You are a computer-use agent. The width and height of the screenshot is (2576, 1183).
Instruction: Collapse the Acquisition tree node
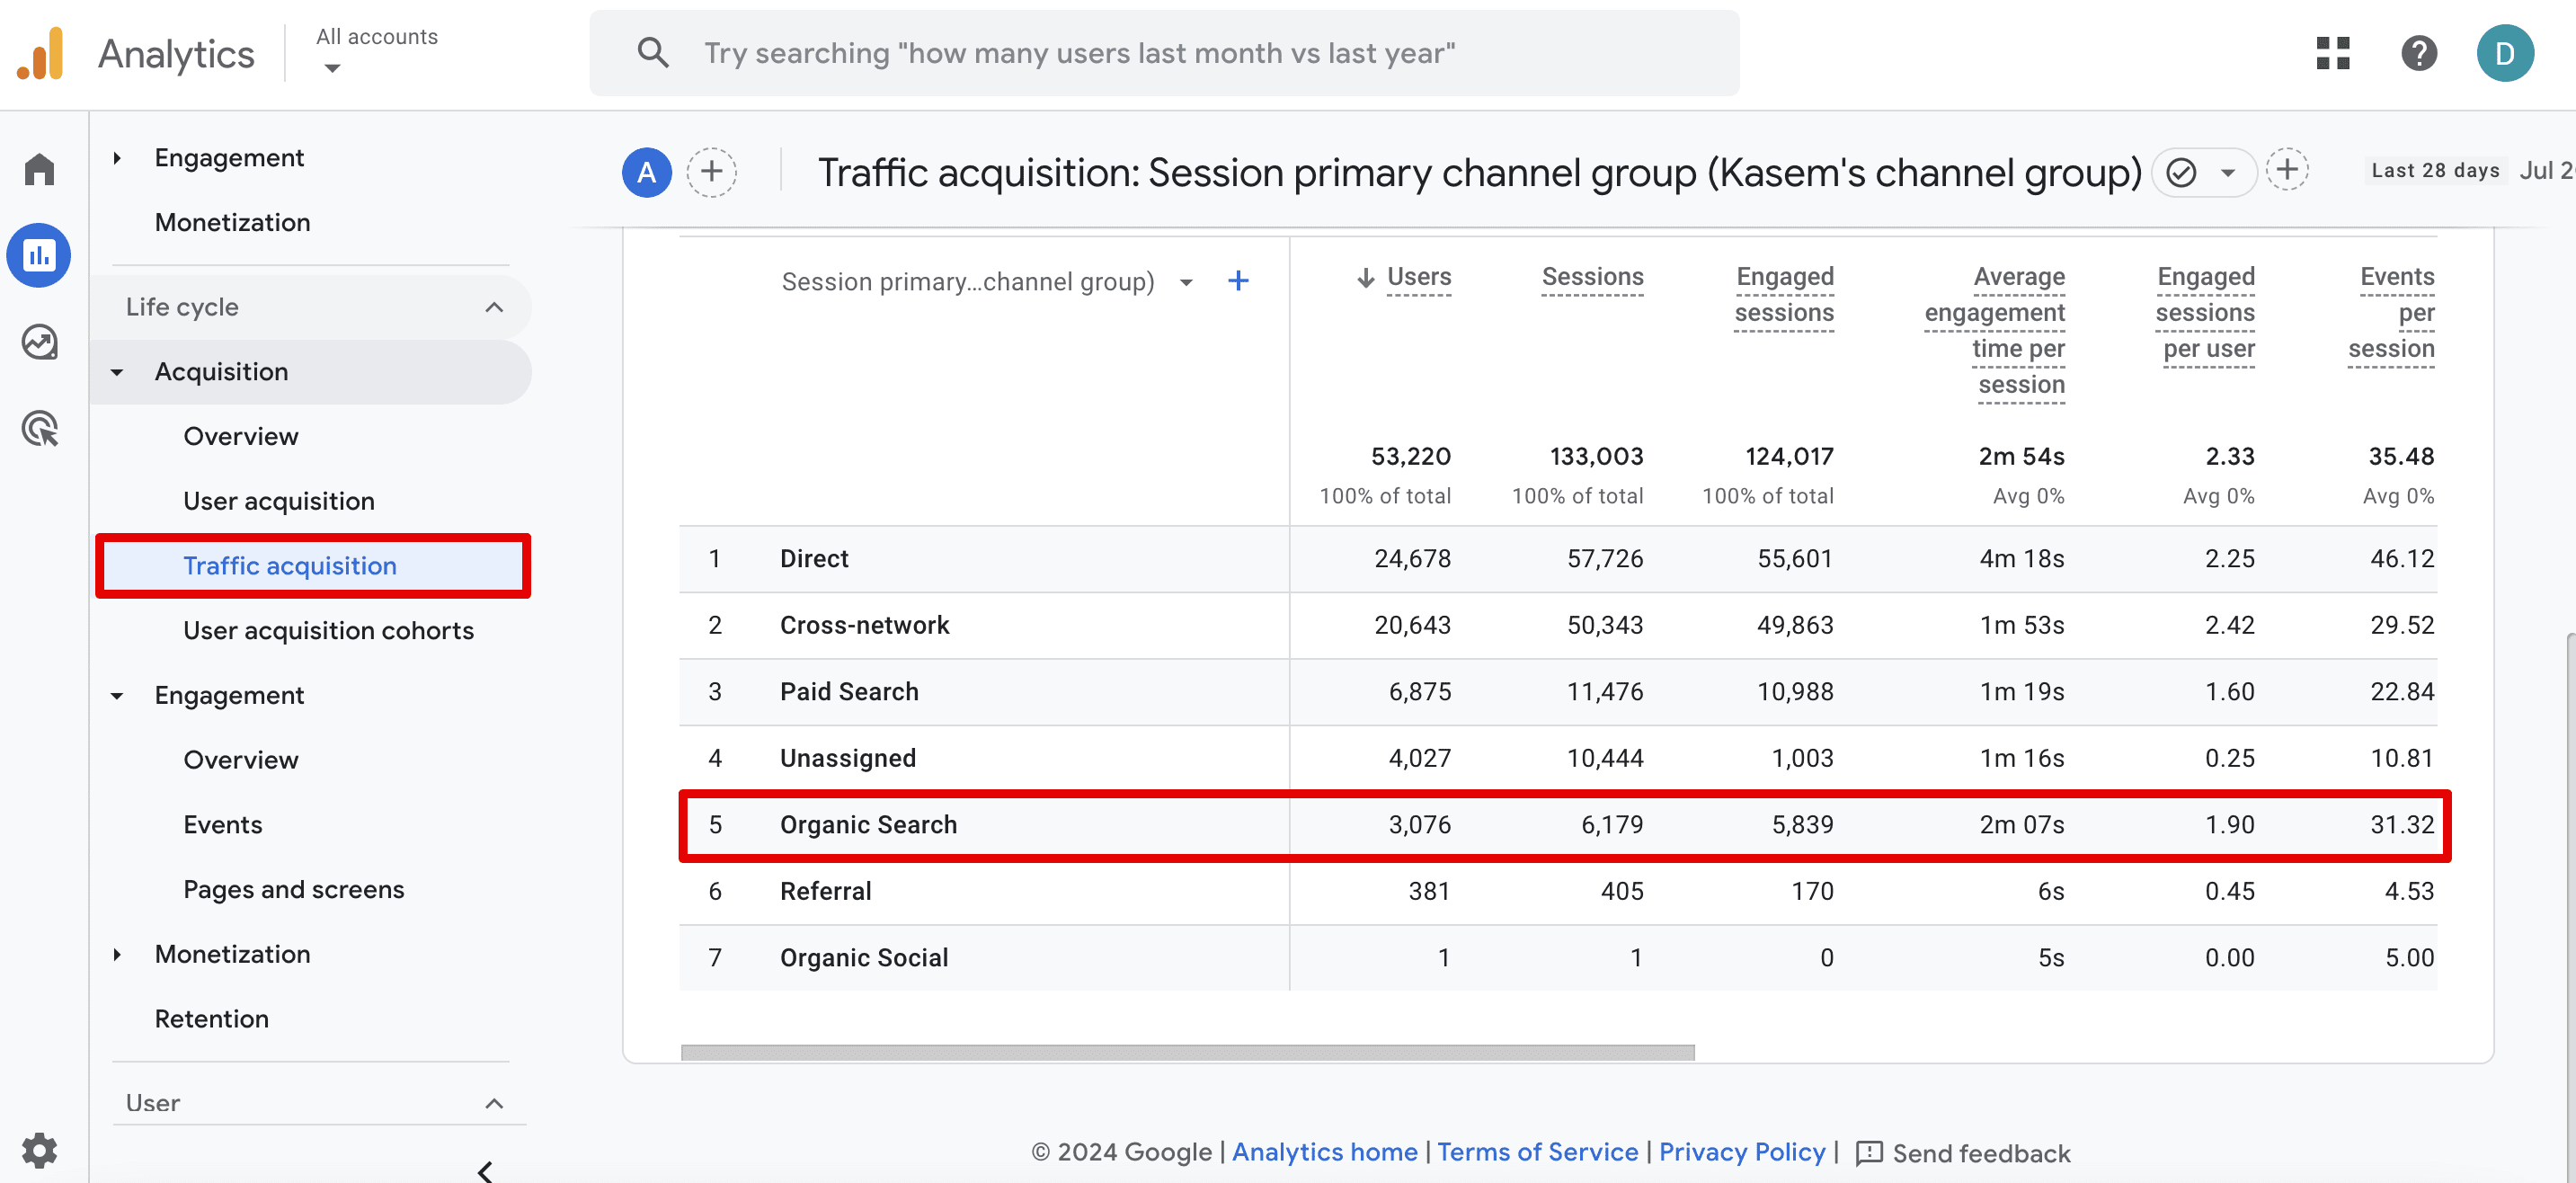[x=117, y=372]
